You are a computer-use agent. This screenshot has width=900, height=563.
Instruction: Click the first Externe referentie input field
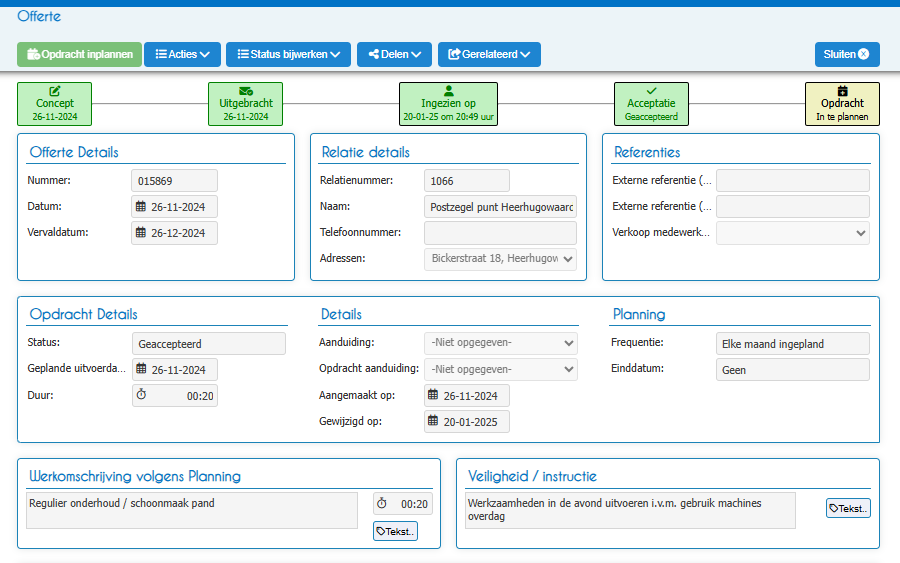793,181
